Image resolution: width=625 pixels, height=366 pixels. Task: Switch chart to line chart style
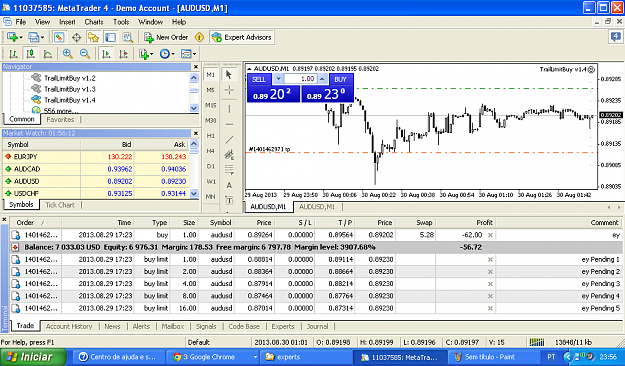click(x=47, y=53)
